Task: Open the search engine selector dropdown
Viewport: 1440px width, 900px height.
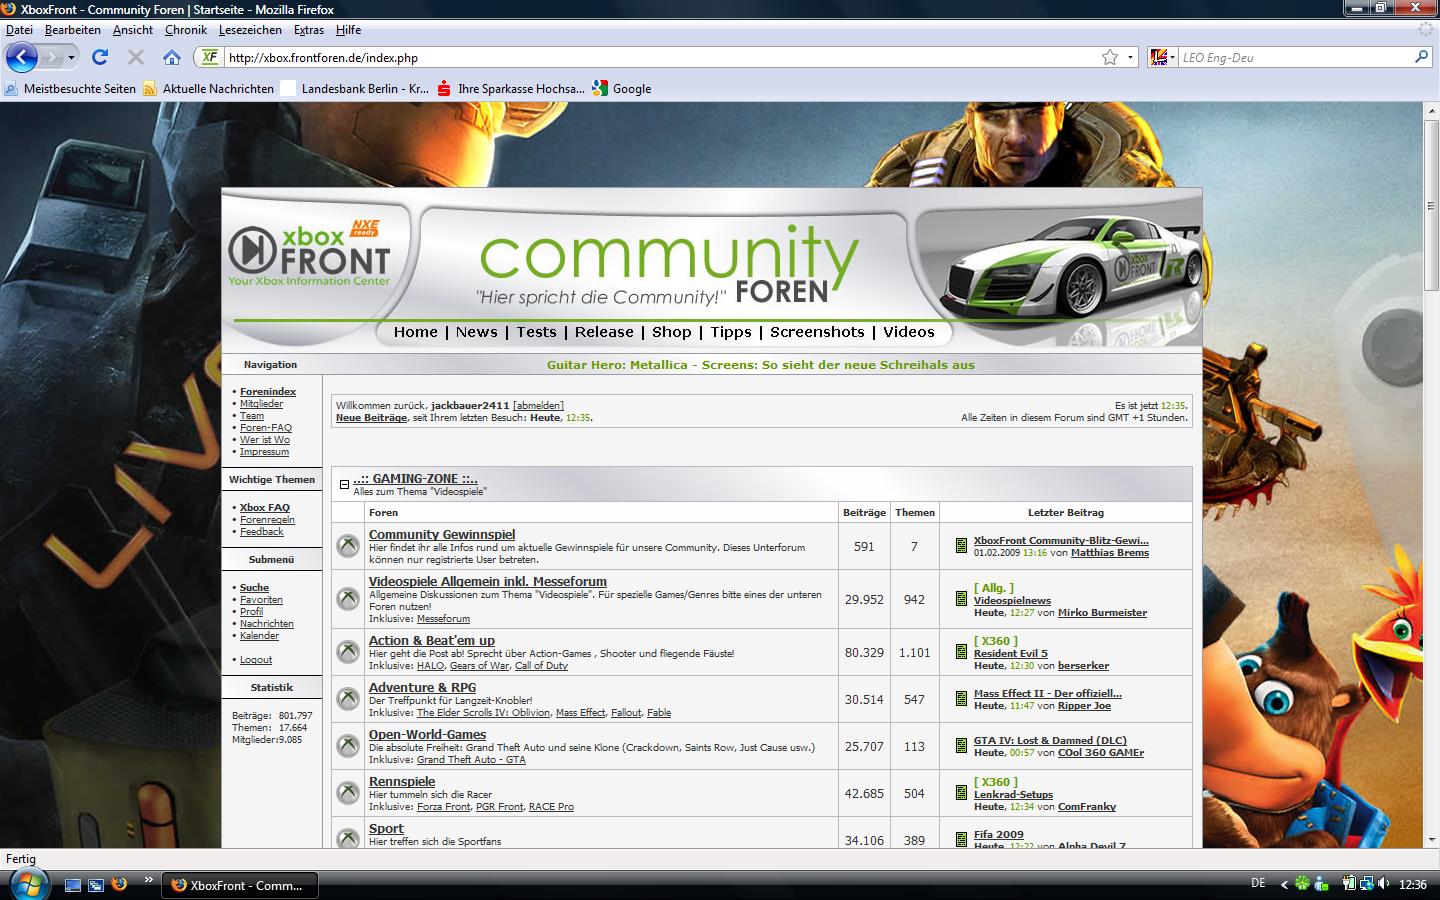Action: 1162,57
